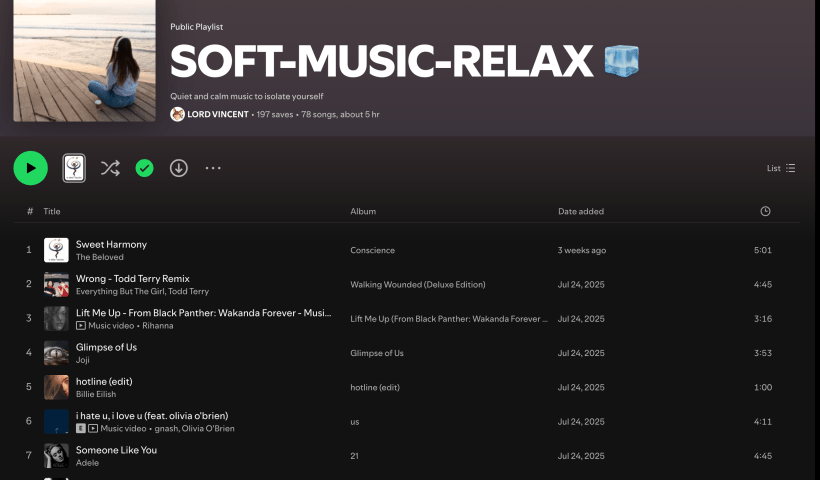Toggle shuffle for the playlist
820x480 pixels.
click(110, 168)
